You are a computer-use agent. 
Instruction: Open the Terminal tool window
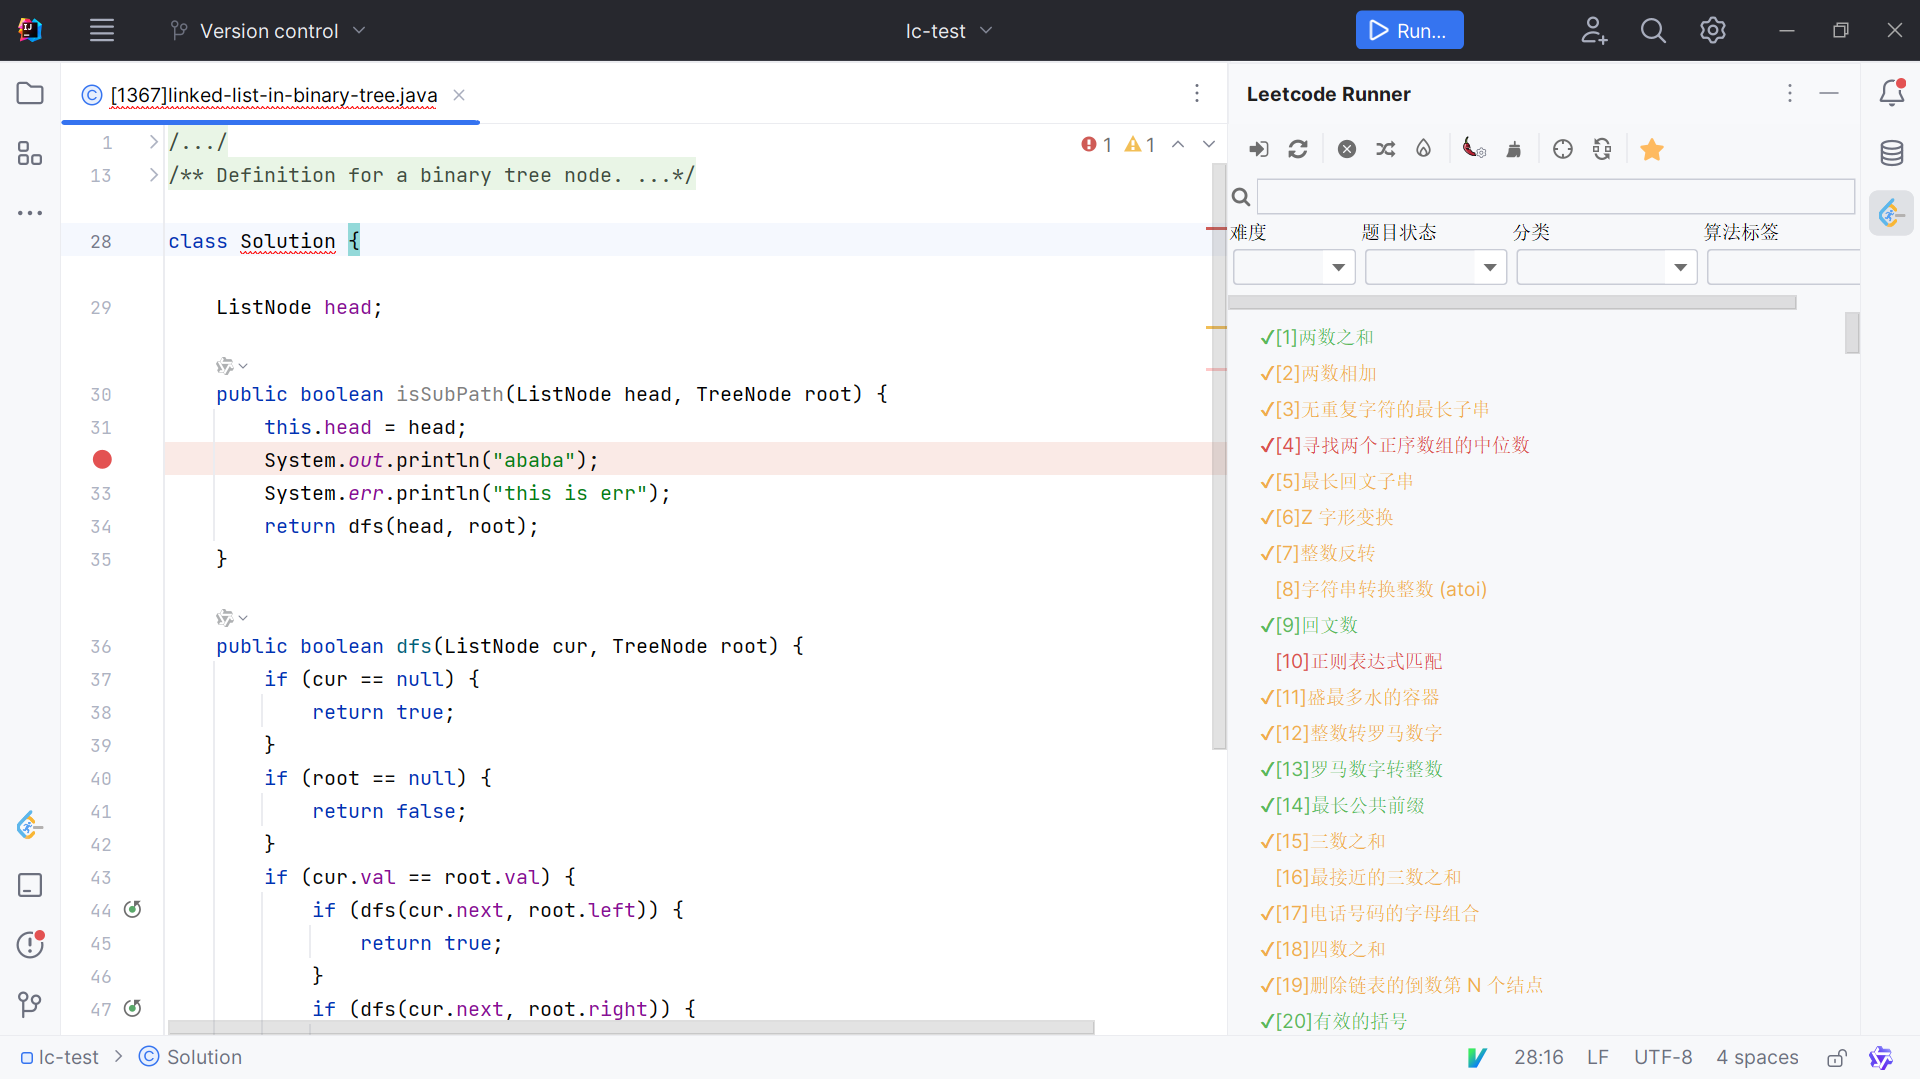coord(30,885)
